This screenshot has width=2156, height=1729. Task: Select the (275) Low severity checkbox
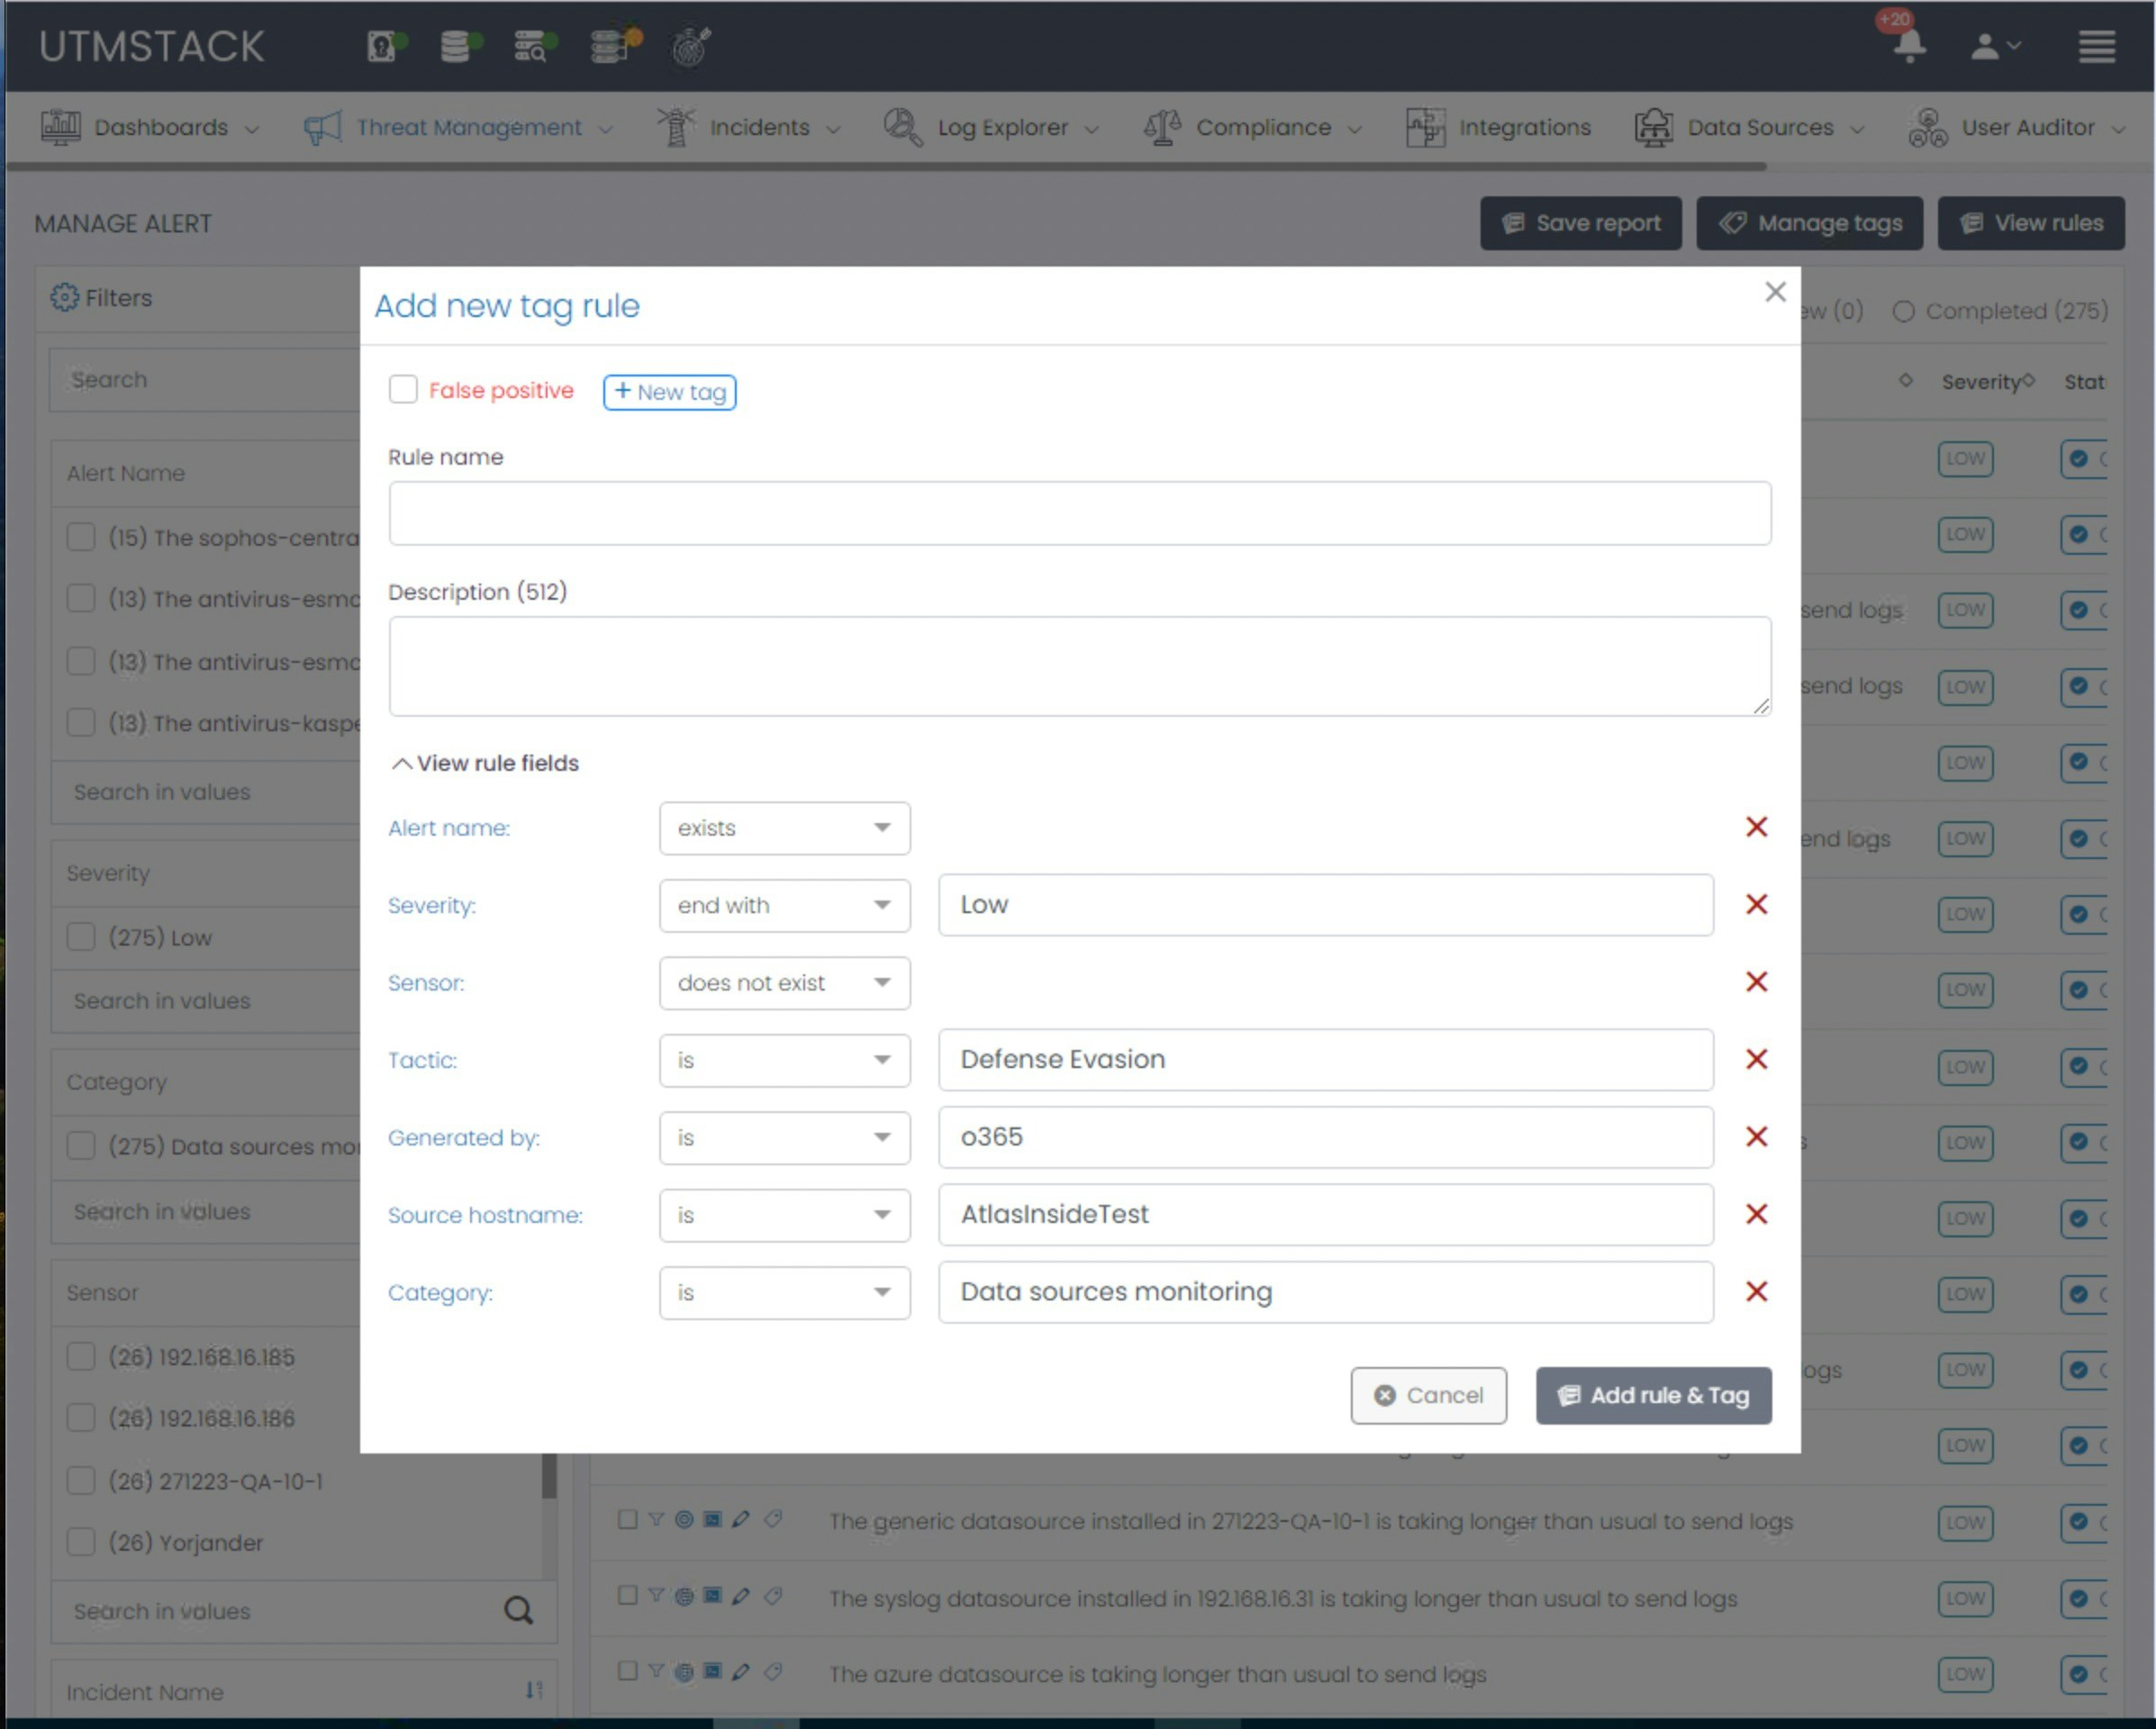pos(81,937)
